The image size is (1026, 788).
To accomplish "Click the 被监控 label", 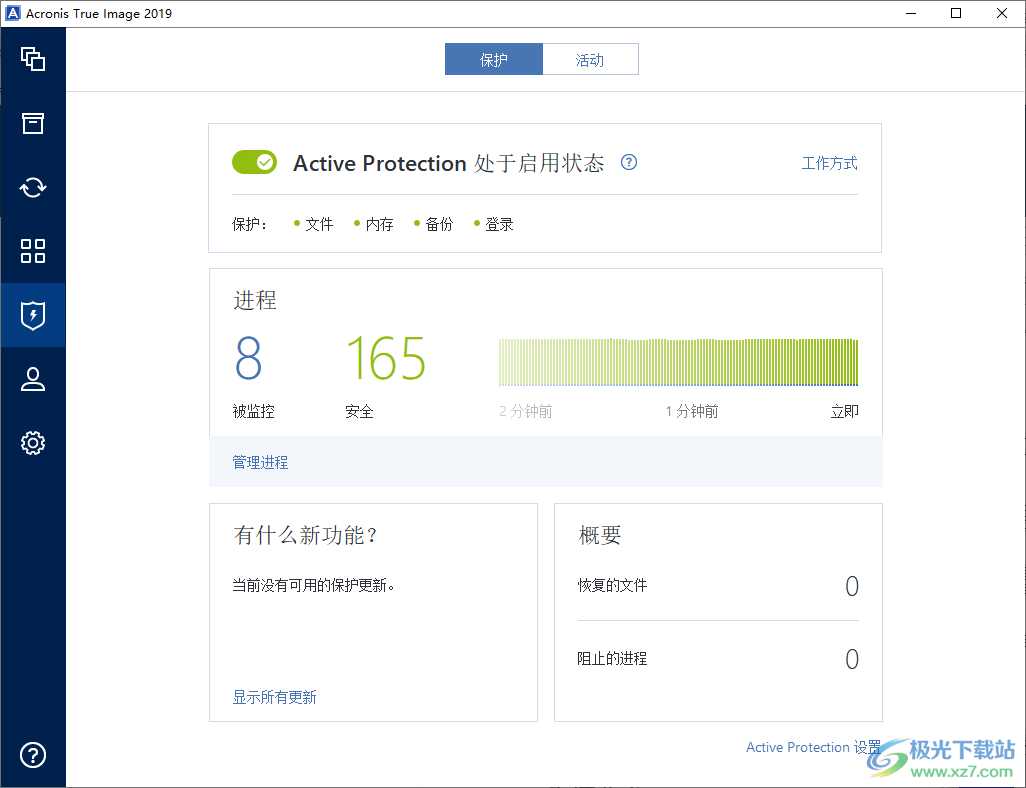I will click(253, 411).
